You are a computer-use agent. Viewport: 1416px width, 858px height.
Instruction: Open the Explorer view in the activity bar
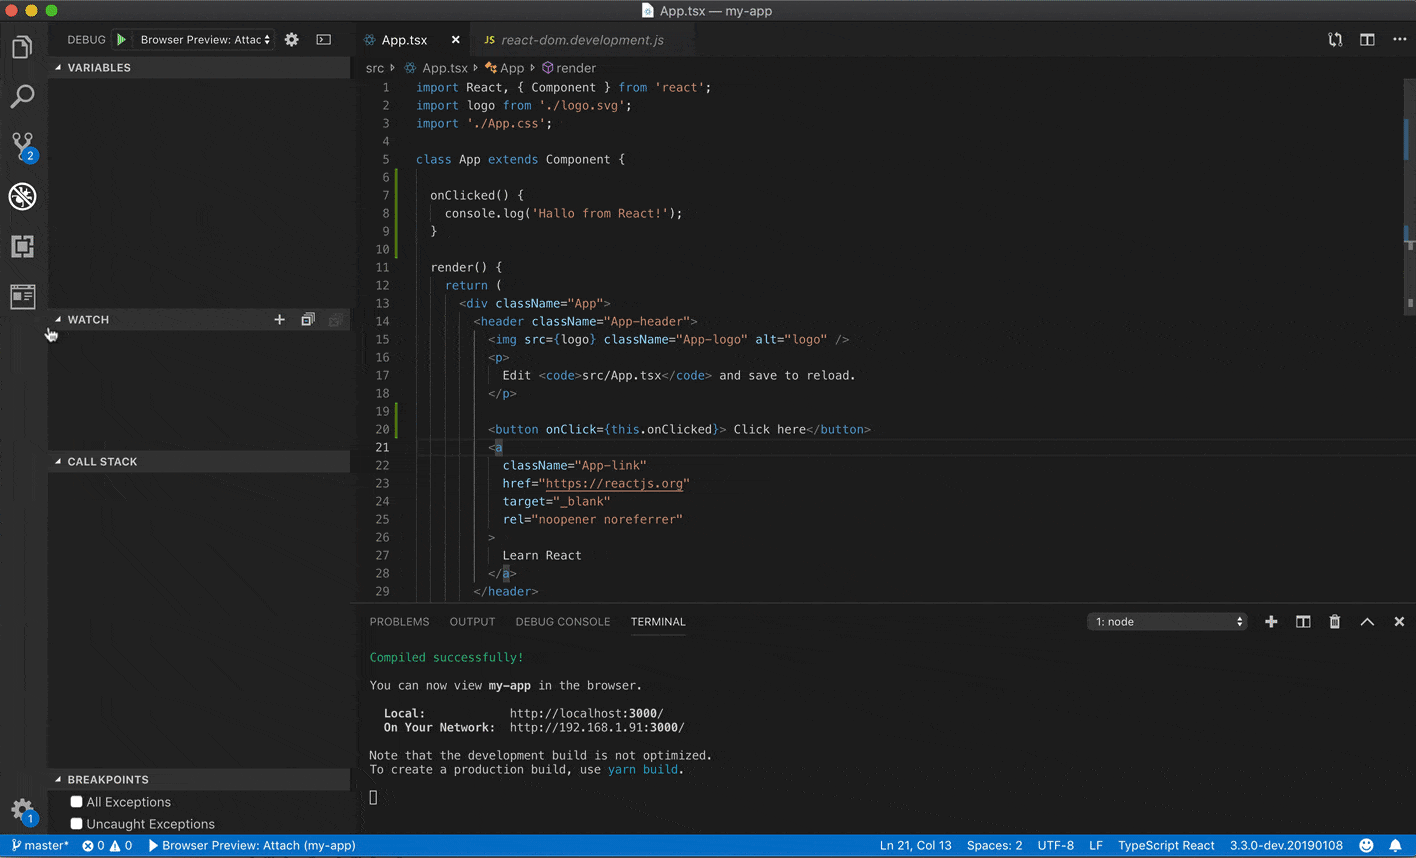[22, 46]
